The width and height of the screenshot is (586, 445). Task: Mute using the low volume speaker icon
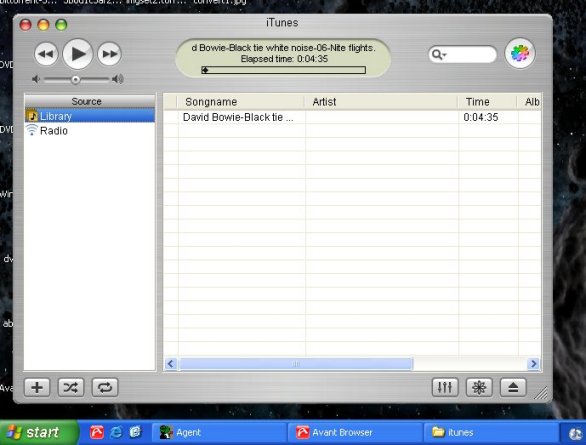coord(36,79)
